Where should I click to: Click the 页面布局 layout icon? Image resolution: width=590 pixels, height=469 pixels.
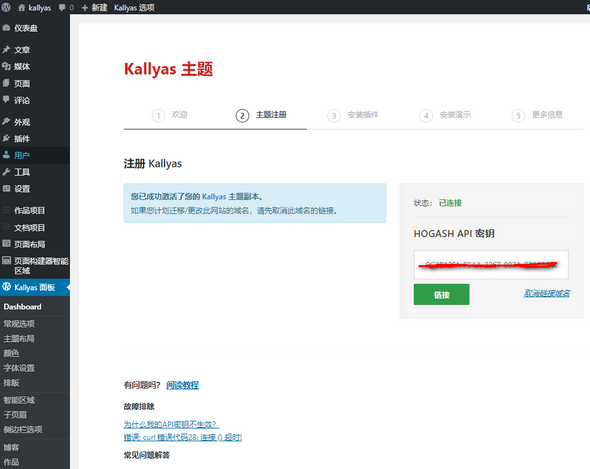click(6, 244)
